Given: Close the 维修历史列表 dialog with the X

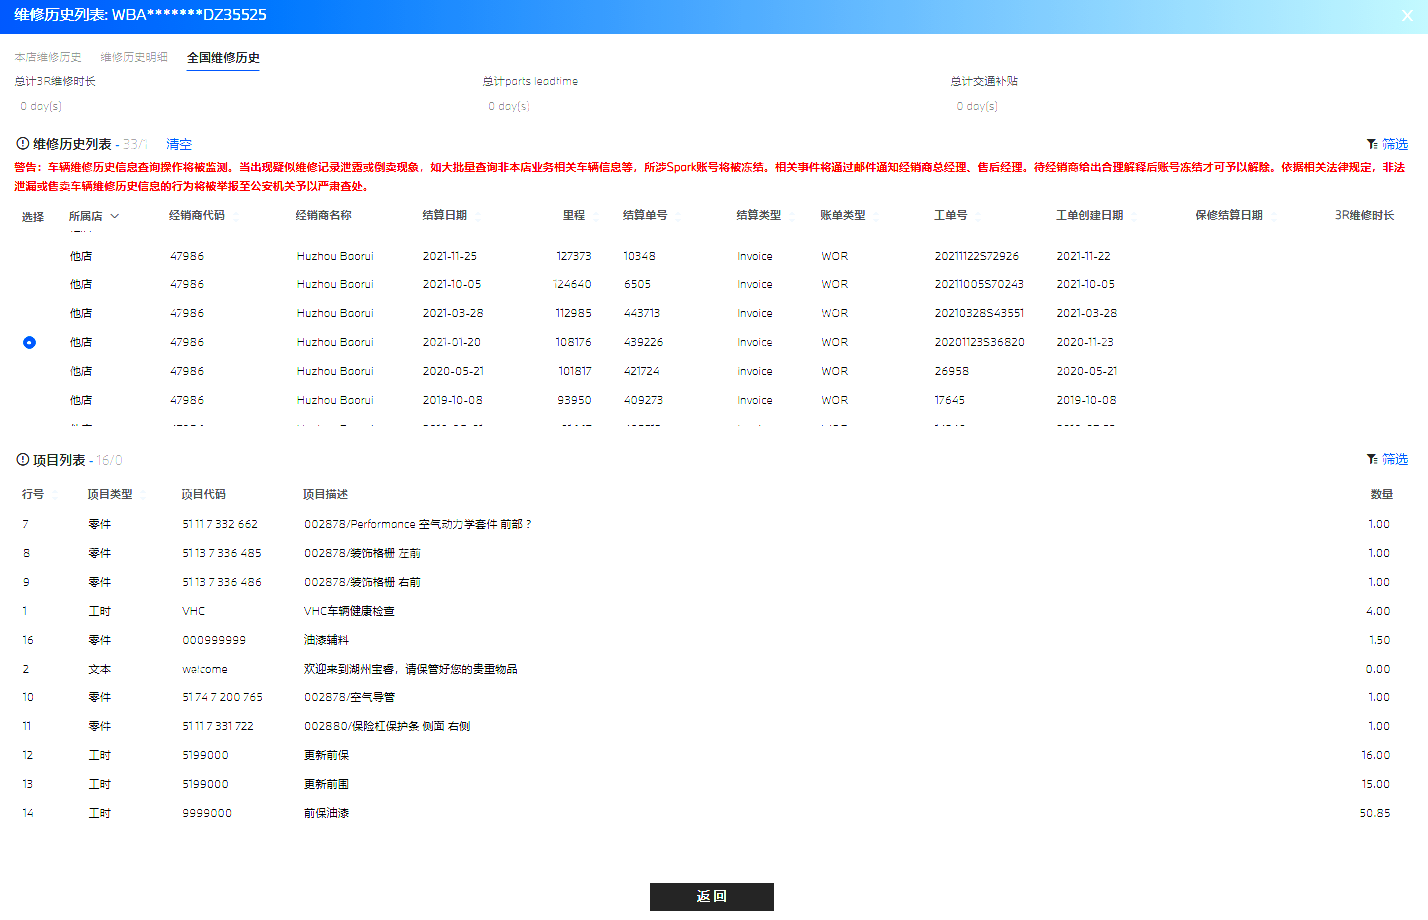Looking at the screenshot, I should pyautogui.click(x=1407, y=16).
